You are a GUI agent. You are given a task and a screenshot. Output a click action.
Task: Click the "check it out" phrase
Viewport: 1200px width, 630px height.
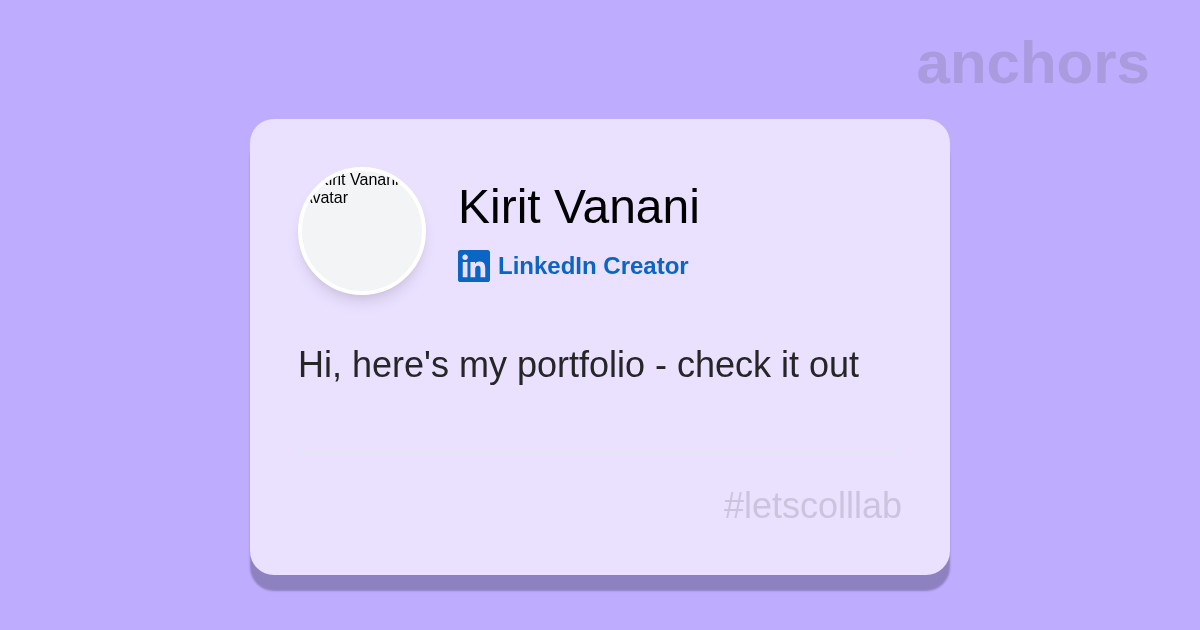point(767,365)
